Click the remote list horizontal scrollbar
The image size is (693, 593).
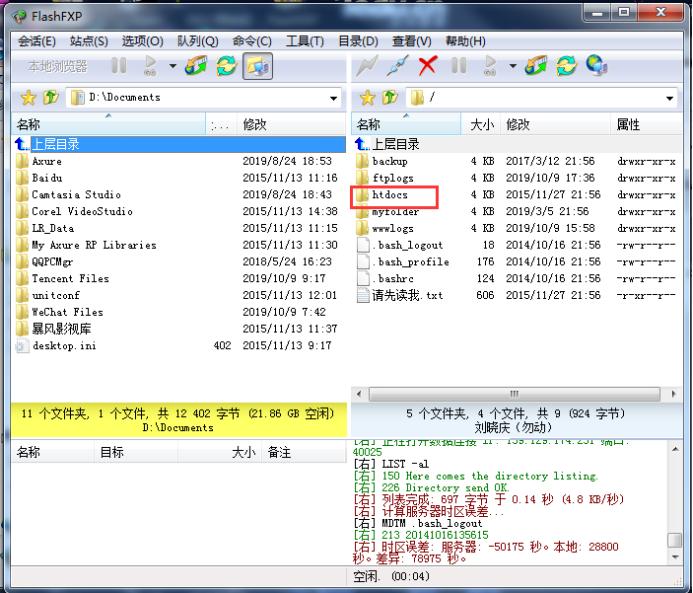[x=514, y=393]
